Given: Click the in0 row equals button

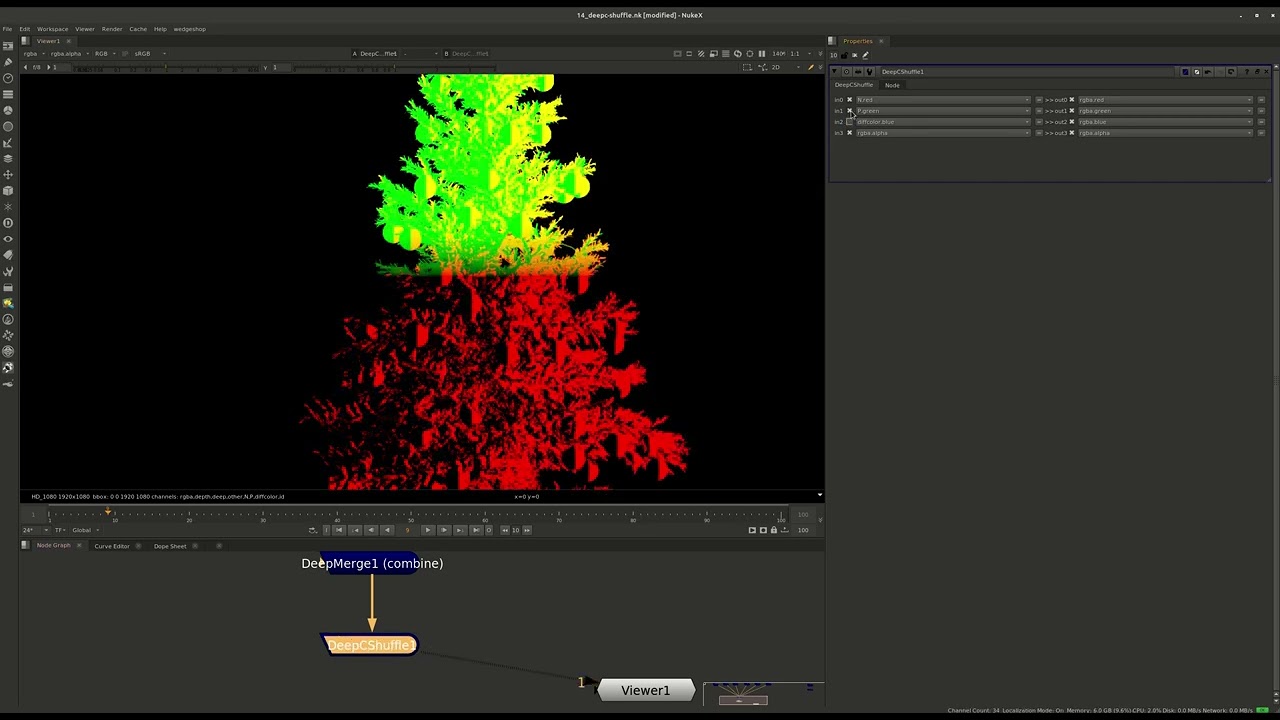Looking at the screenshot, I should (x=1039, y=100).
